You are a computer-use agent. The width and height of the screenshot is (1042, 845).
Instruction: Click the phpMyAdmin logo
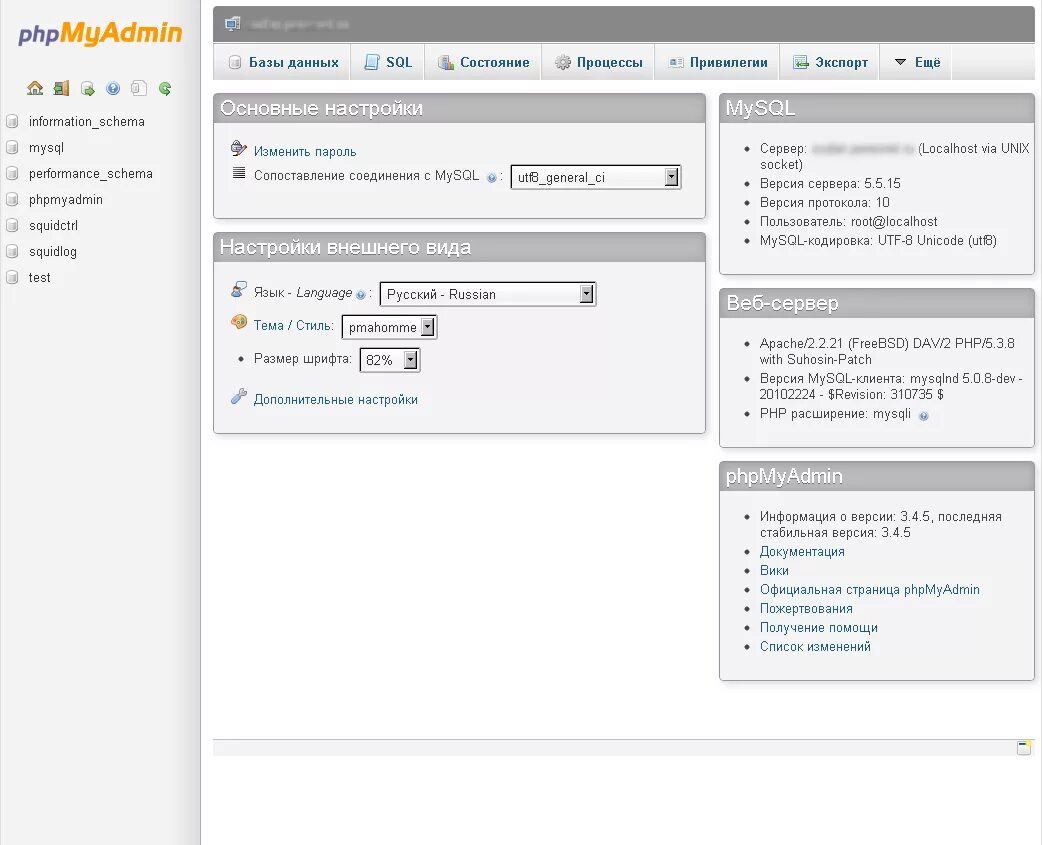pyautogui.click(x=100, y=33)
